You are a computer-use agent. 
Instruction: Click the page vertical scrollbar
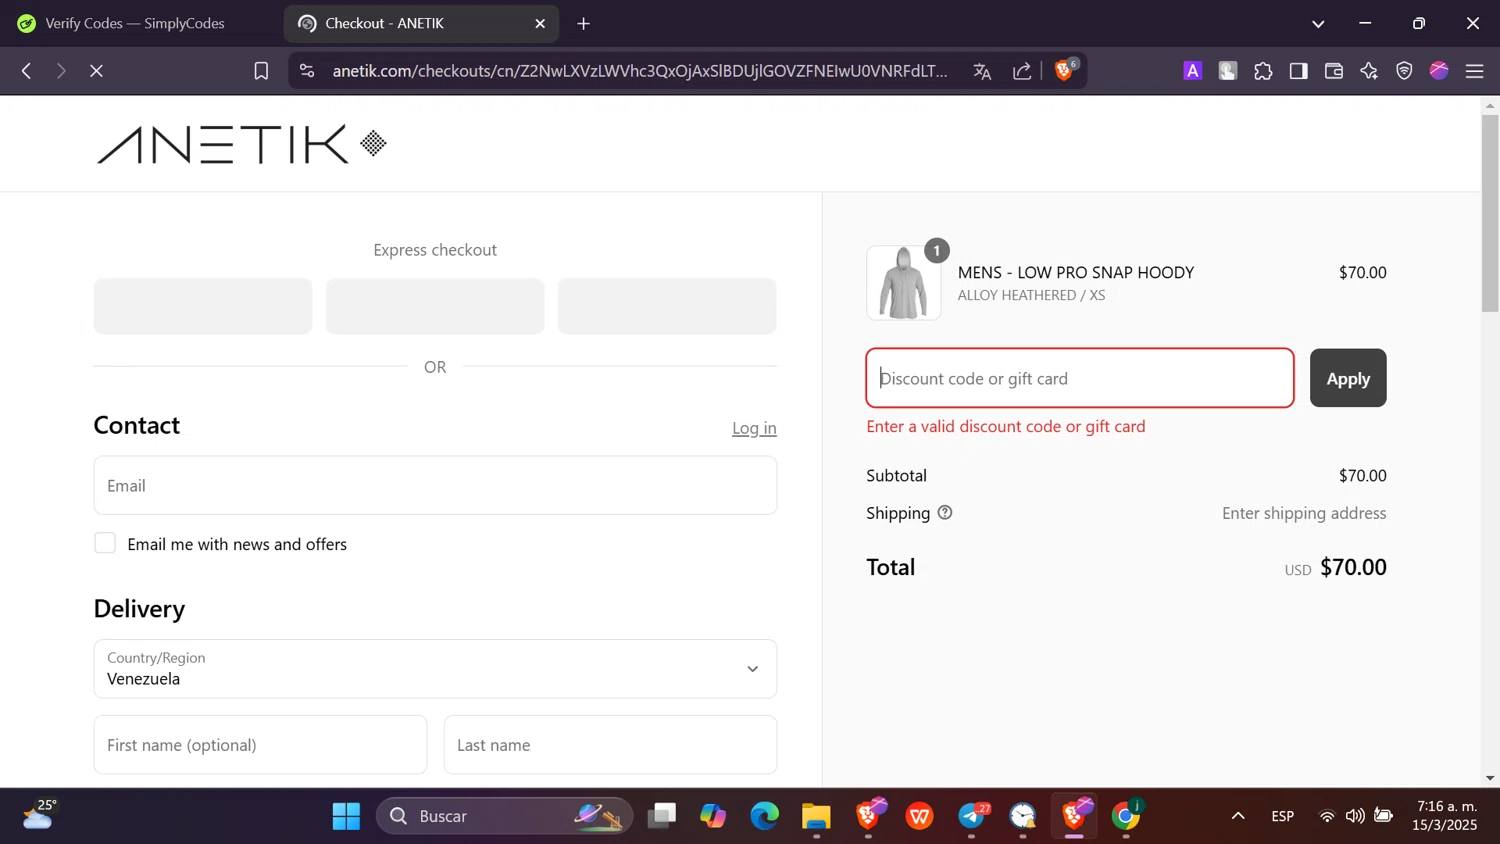[1490, 214]
